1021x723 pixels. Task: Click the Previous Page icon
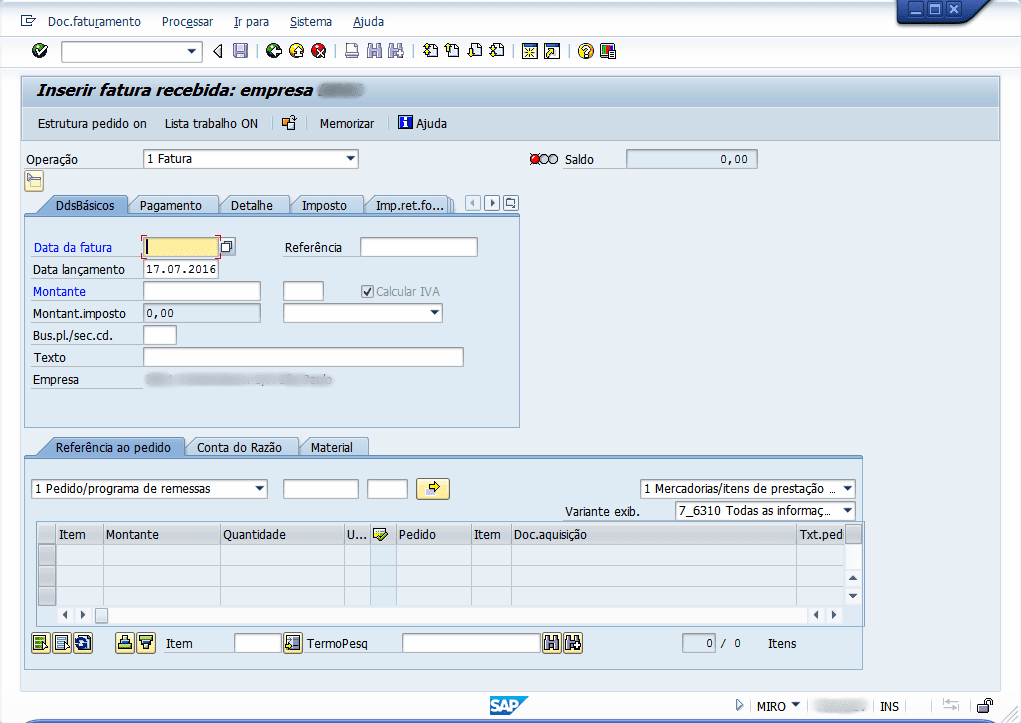(x=452, y=51)
